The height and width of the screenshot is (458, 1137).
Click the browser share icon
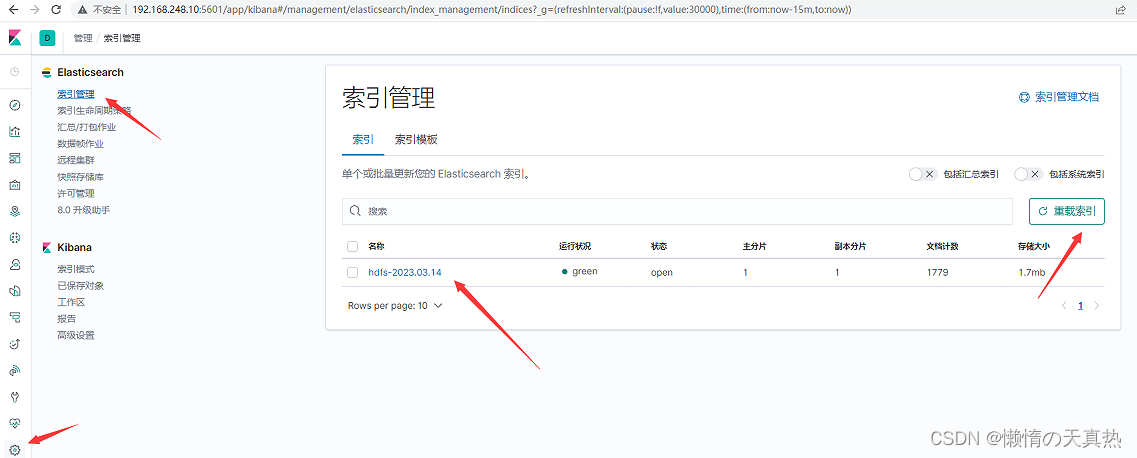1121,10
